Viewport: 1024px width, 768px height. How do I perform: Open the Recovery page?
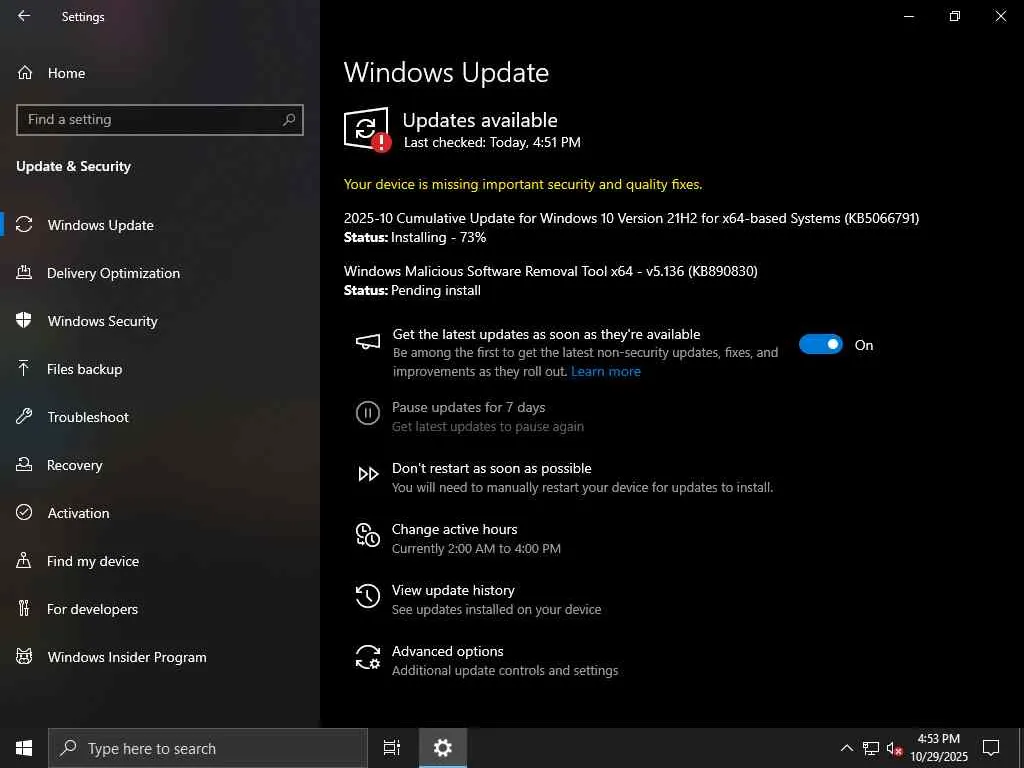tap(160, 464)
